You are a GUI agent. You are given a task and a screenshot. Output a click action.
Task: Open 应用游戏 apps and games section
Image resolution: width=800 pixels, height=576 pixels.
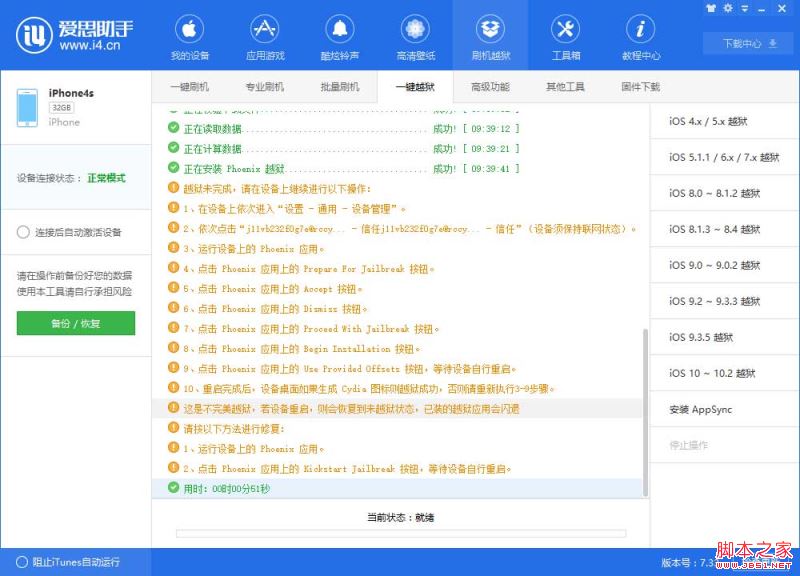(x=265, y=37)
